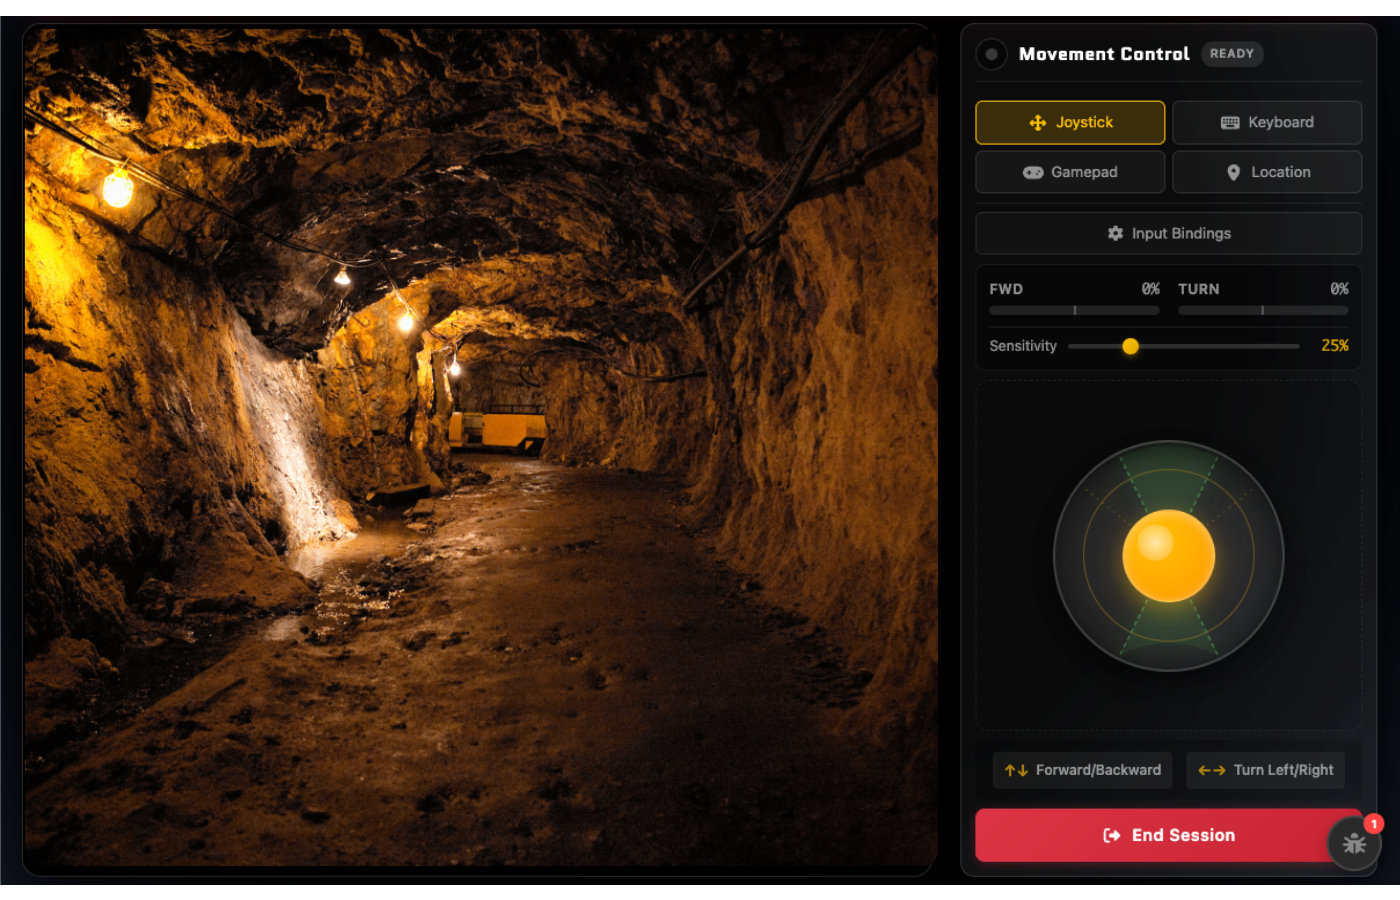Click the status circle beside Movement Control
Screen dimensions: 1400x900
click(991, 54)
